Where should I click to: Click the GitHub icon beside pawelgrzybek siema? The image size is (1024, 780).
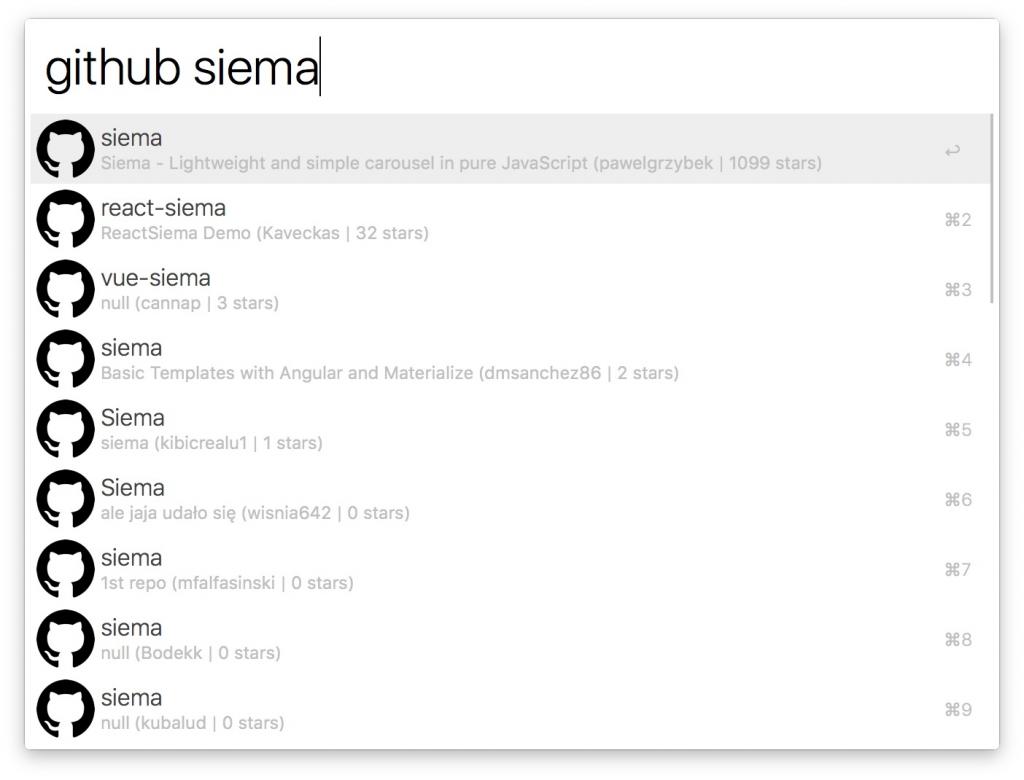pyautogui.click(x=65, y=150)
